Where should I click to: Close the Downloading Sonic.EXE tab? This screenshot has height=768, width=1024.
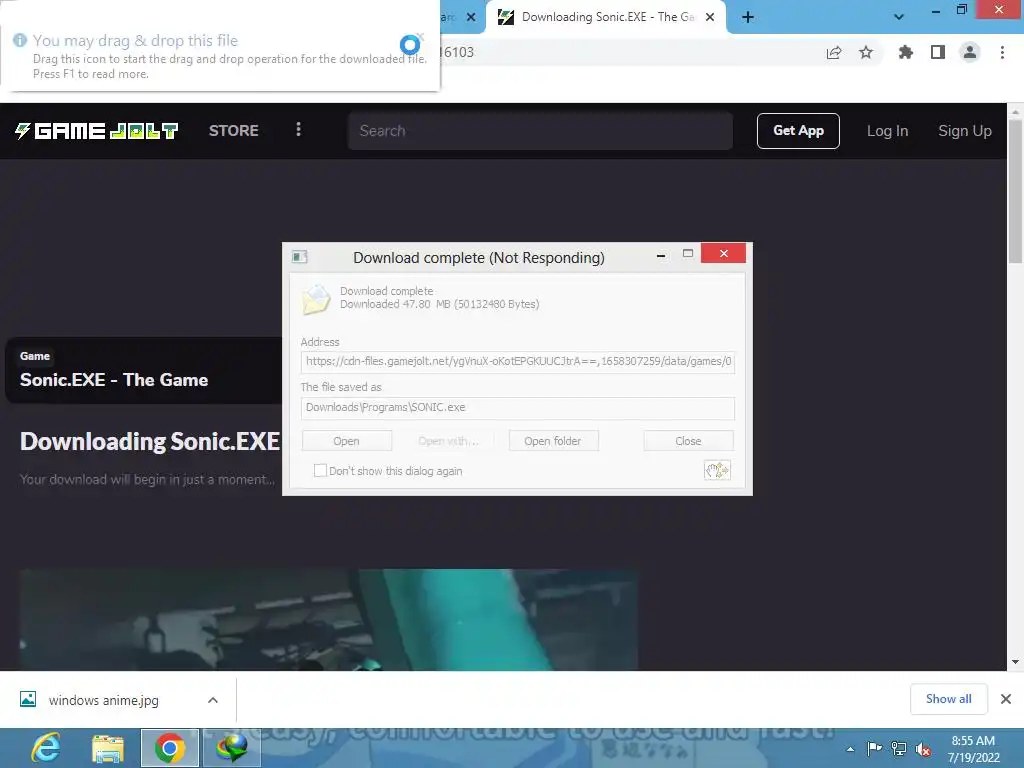(x=710, y=18)
